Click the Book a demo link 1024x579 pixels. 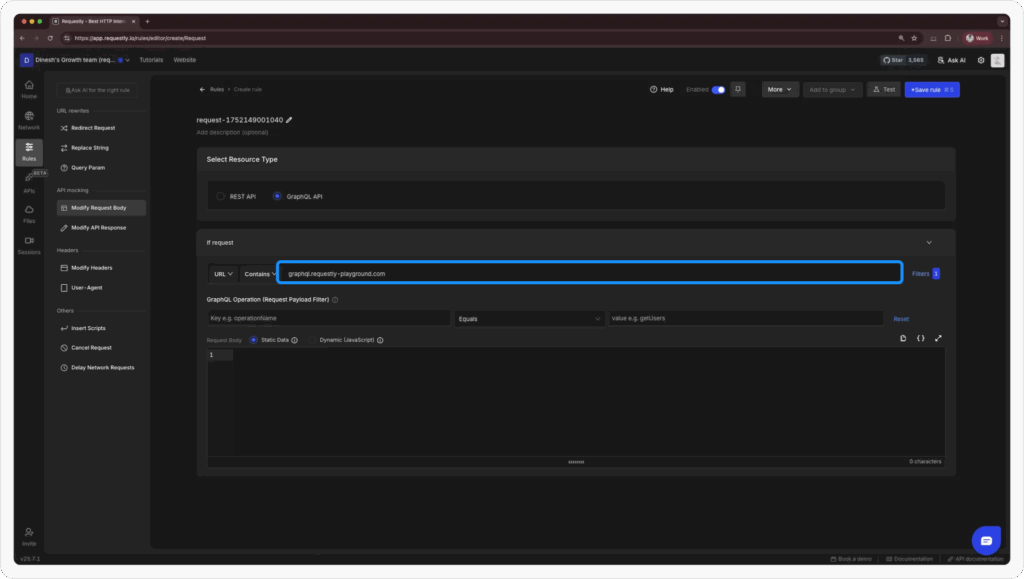[851, 559]
